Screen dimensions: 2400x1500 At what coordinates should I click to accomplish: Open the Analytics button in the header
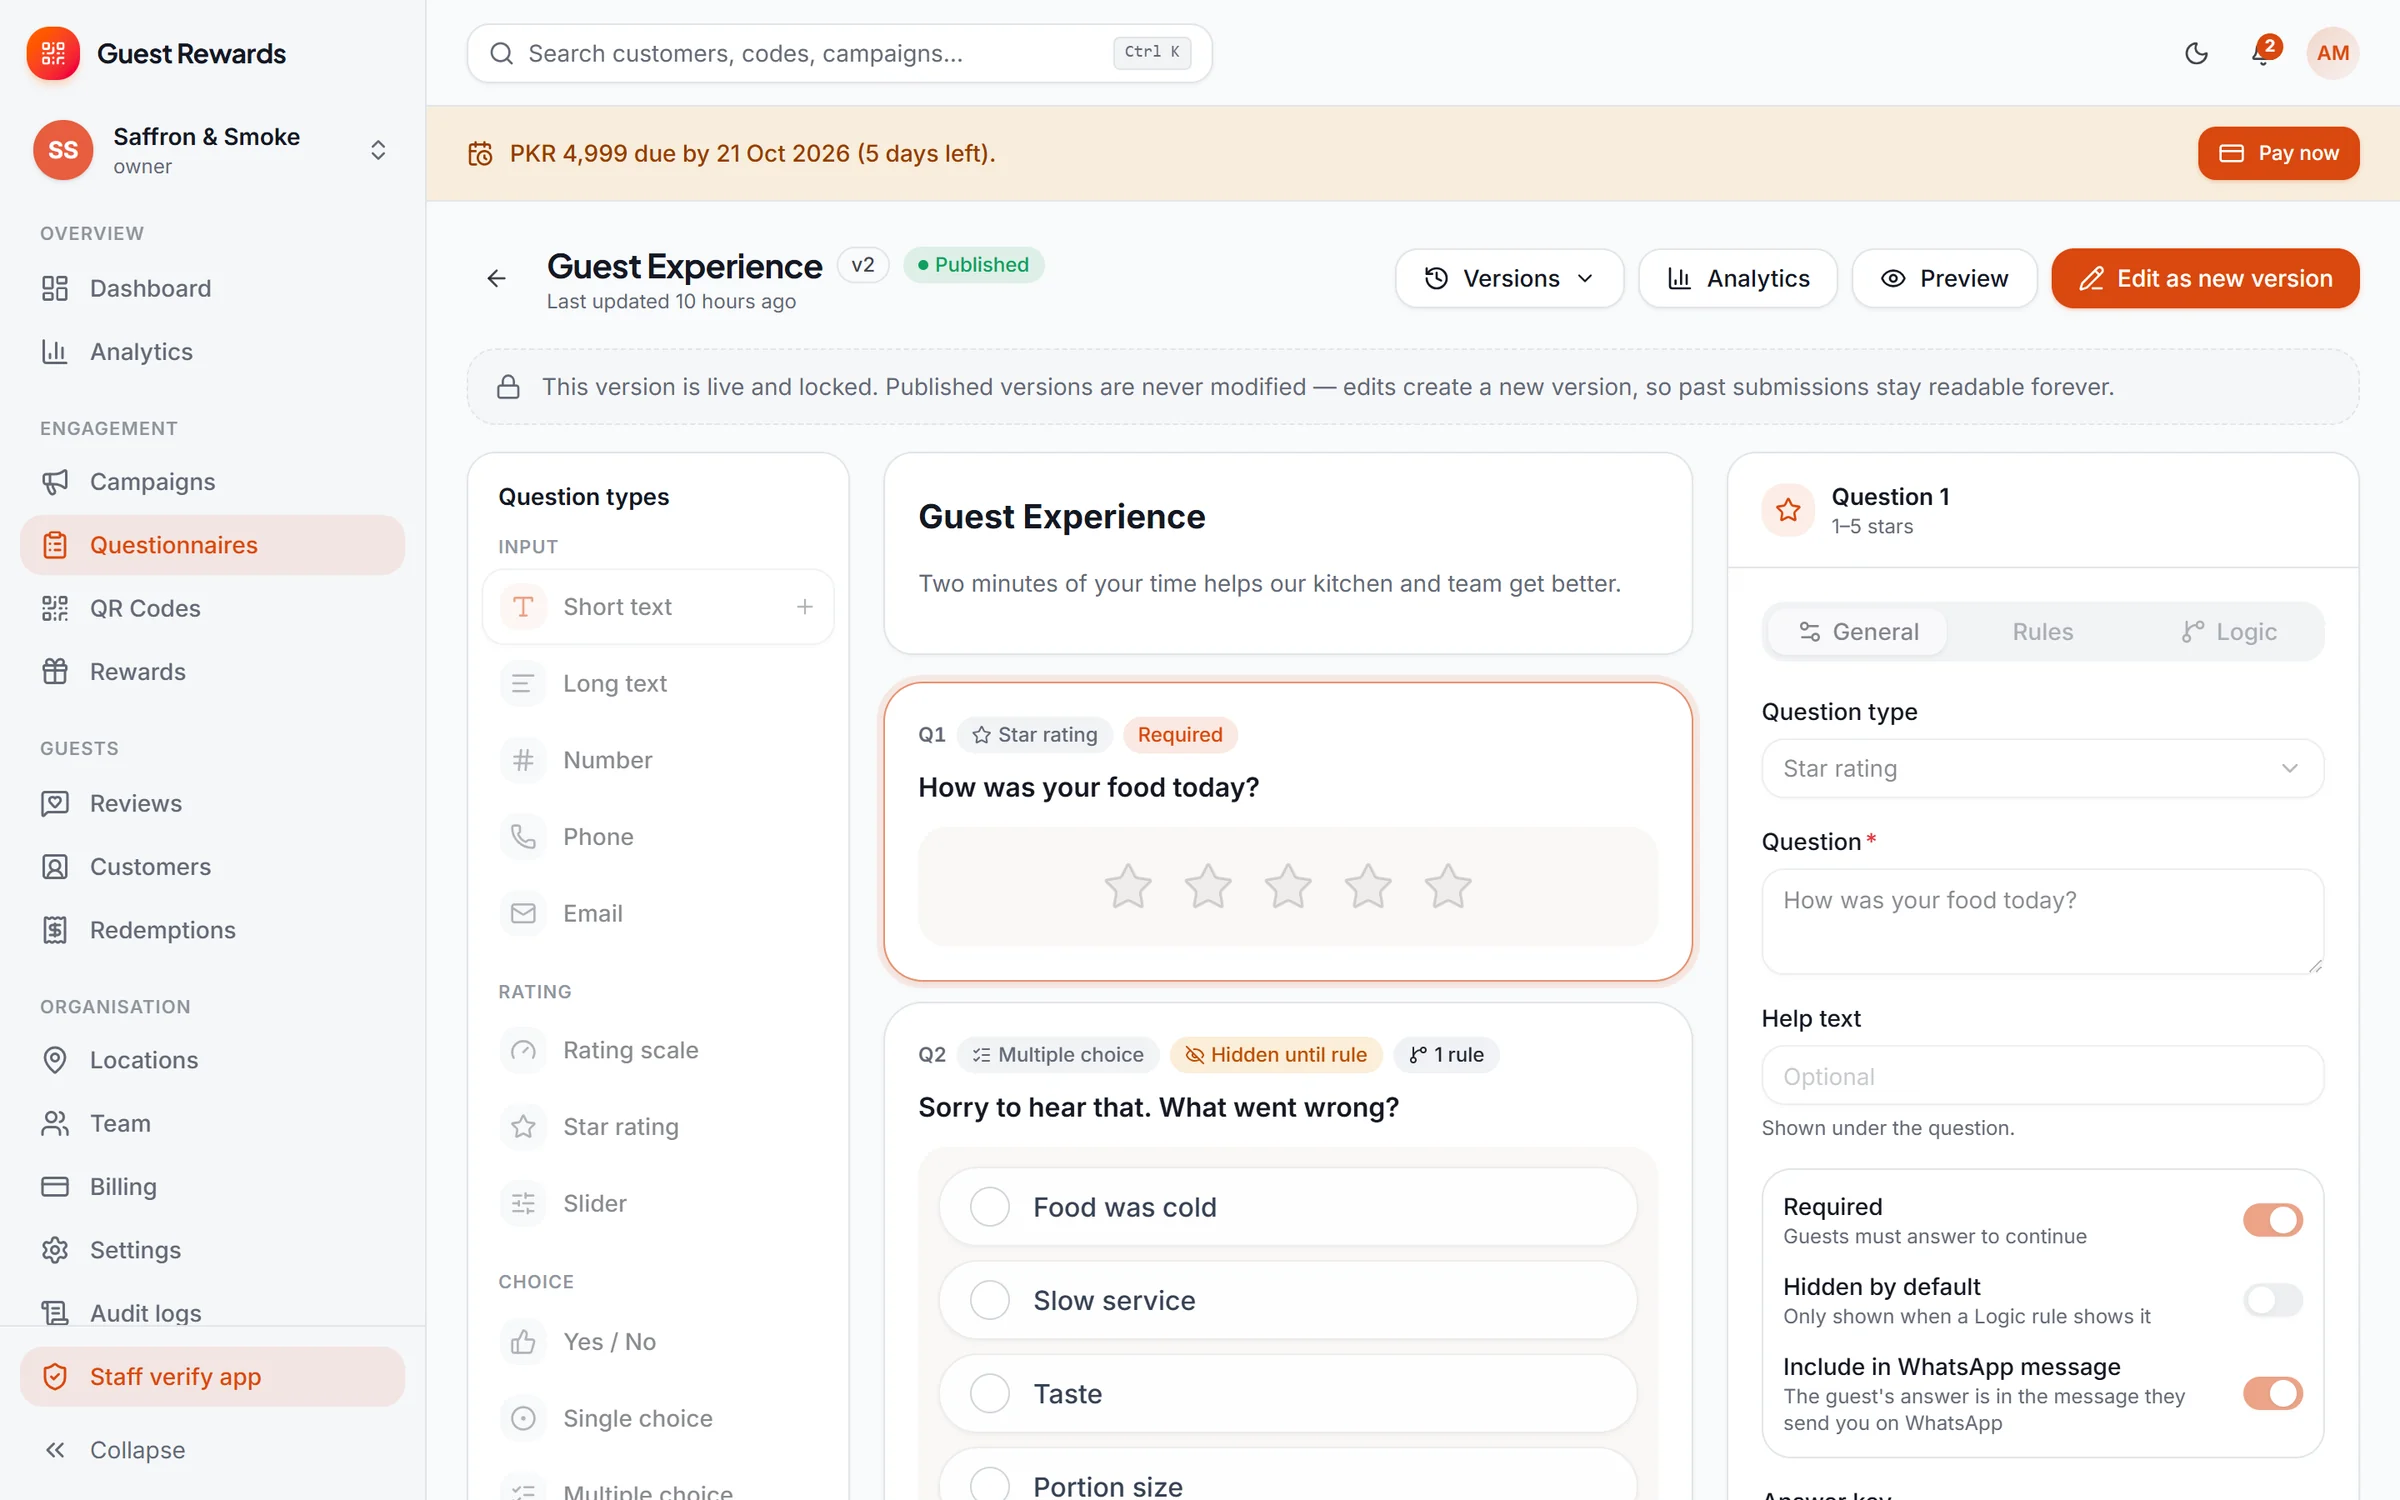(x=1738, y=278)
